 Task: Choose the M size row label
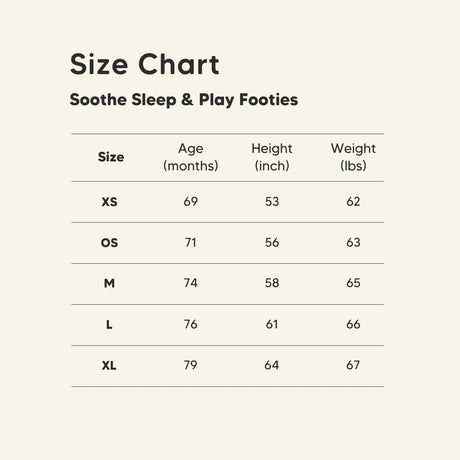109,283
